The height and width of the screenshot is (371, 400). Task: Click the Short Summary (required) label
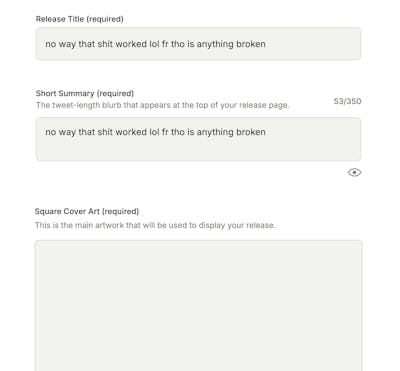tap(85, 93)
